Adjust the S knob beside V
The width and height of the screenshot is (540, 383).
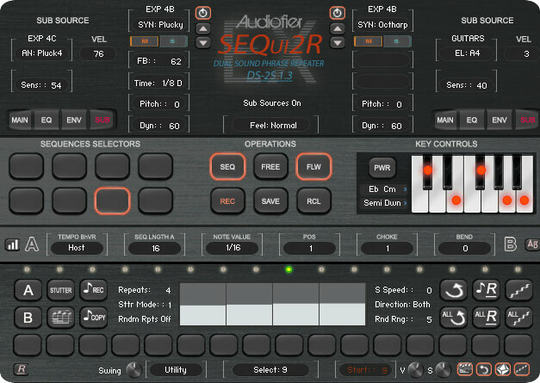pyautogui.click(x=444, y=370)
